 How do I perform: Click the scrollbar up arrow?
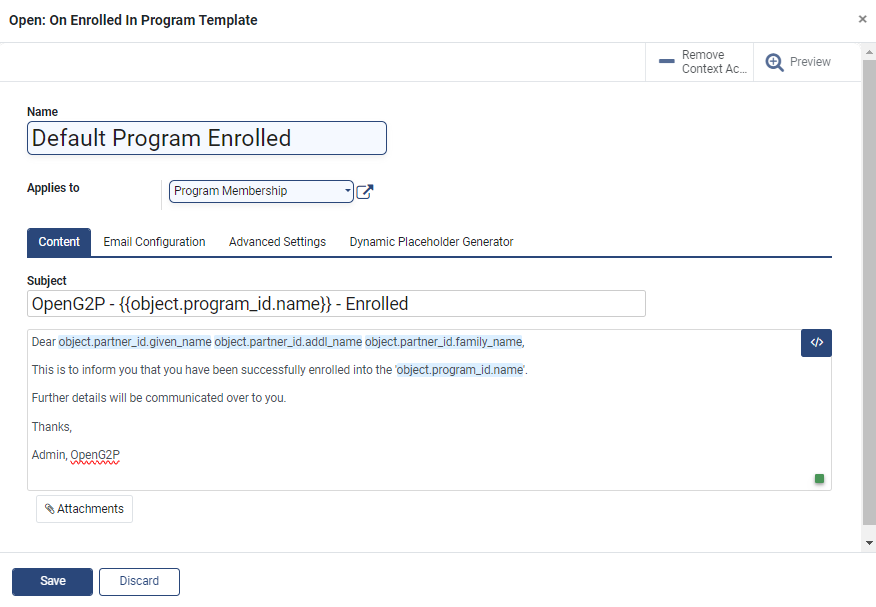pyautogui.click(x=869, y=52)
